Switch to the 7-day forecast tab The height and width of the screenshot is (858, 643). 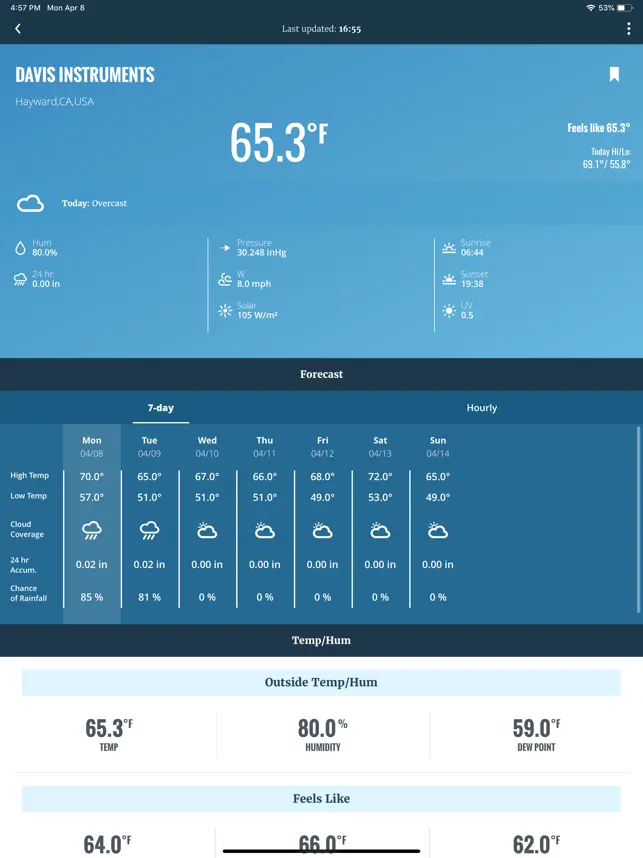point(160,408)
